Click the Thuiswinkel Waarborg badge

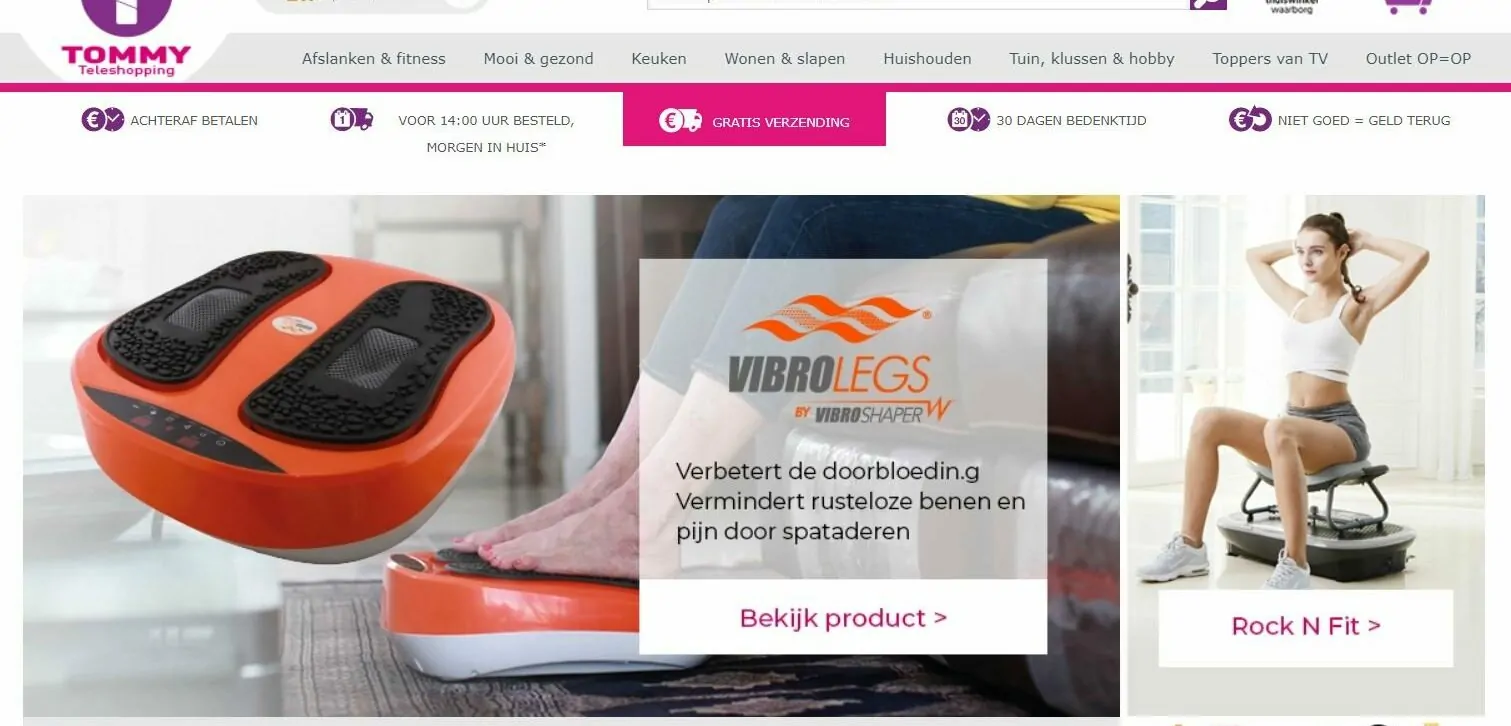[x=1292, y=5]
